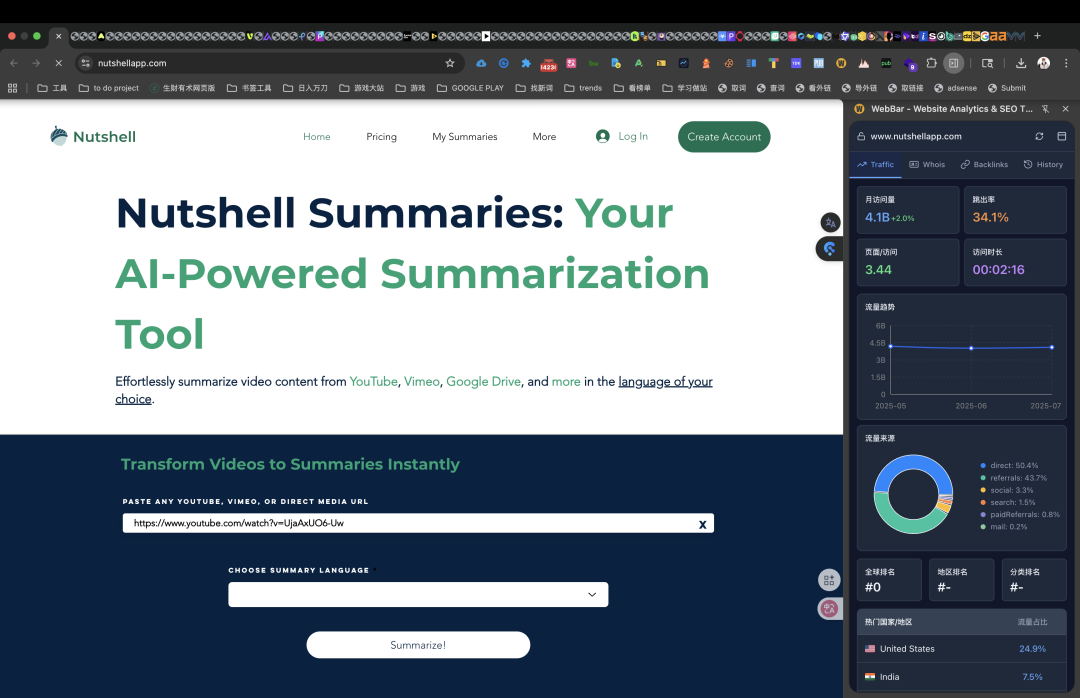This screenshot has height=698, width=1080.
Task: Switch to the WebBar History tab
Action: coord(1043,165)
